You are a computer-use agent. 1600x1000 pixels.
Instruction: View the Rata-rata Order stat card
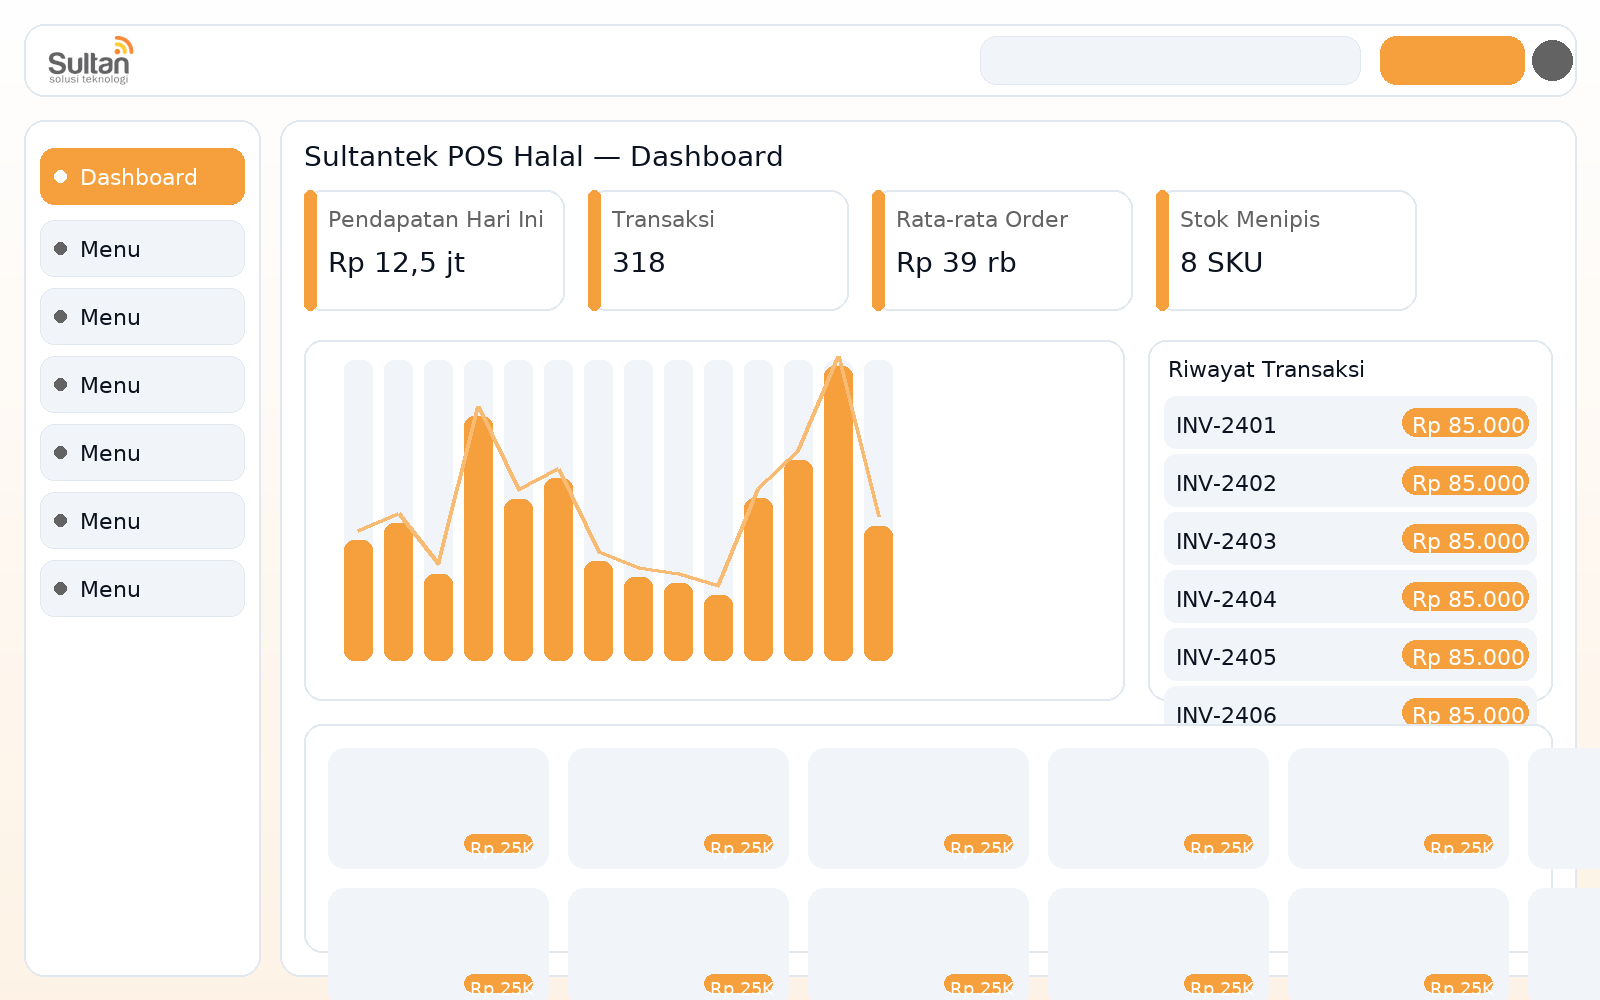point(1002,250)
